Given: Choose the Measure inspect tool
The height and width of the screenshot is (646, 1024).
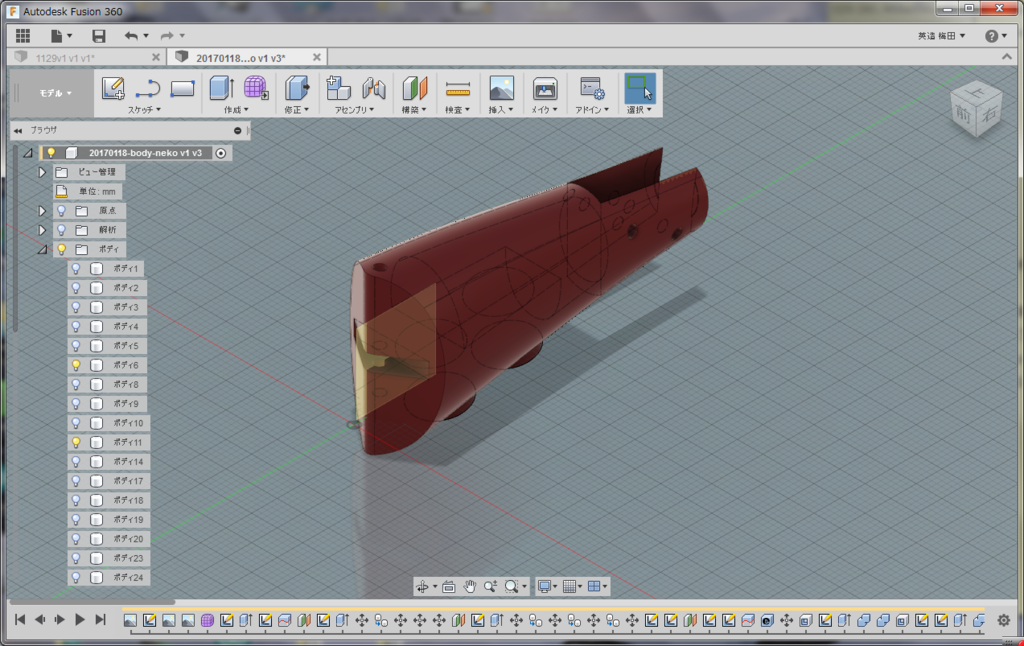Looking at the screenshot, I should click(458, 88).
